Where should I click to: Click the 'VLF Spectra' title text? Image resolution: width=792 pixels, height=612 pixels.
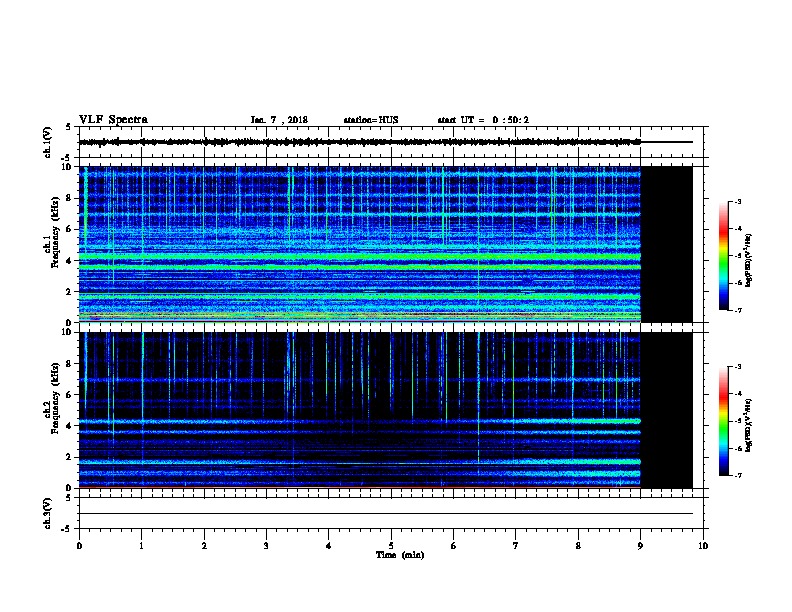tap(113, 120)
